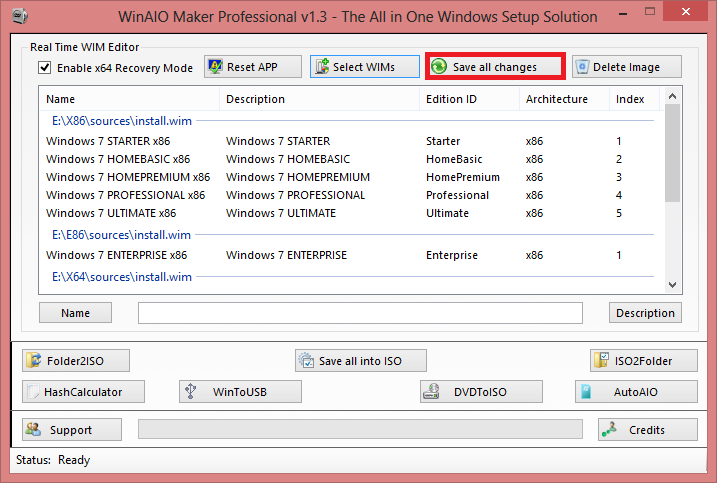The height and width of the screenshot is (483, 717).
Task: Open Select WIMs file picker
Action: coord(354,67)
